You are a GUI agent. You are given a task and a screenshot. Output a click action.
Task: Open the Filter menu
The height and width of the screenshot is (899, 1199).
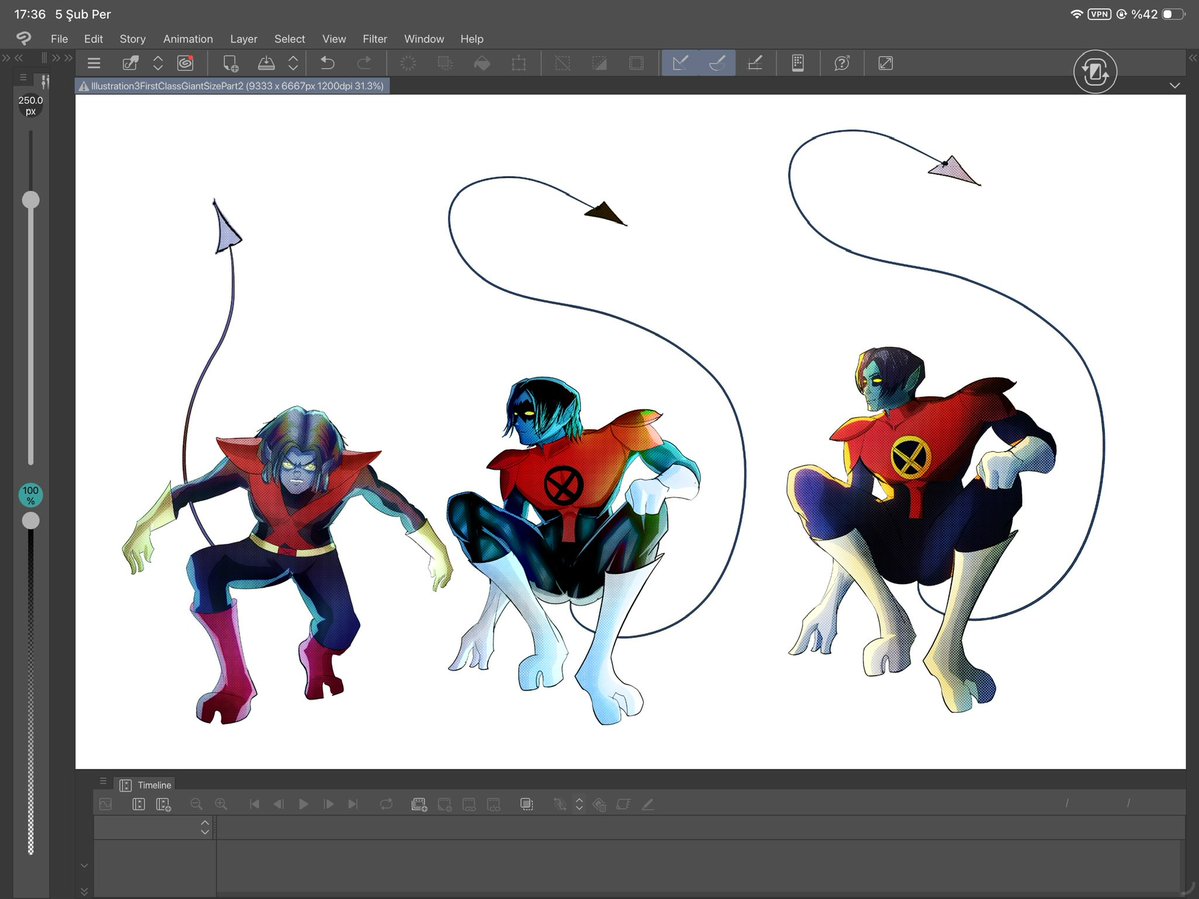click(x=375, y=39)
